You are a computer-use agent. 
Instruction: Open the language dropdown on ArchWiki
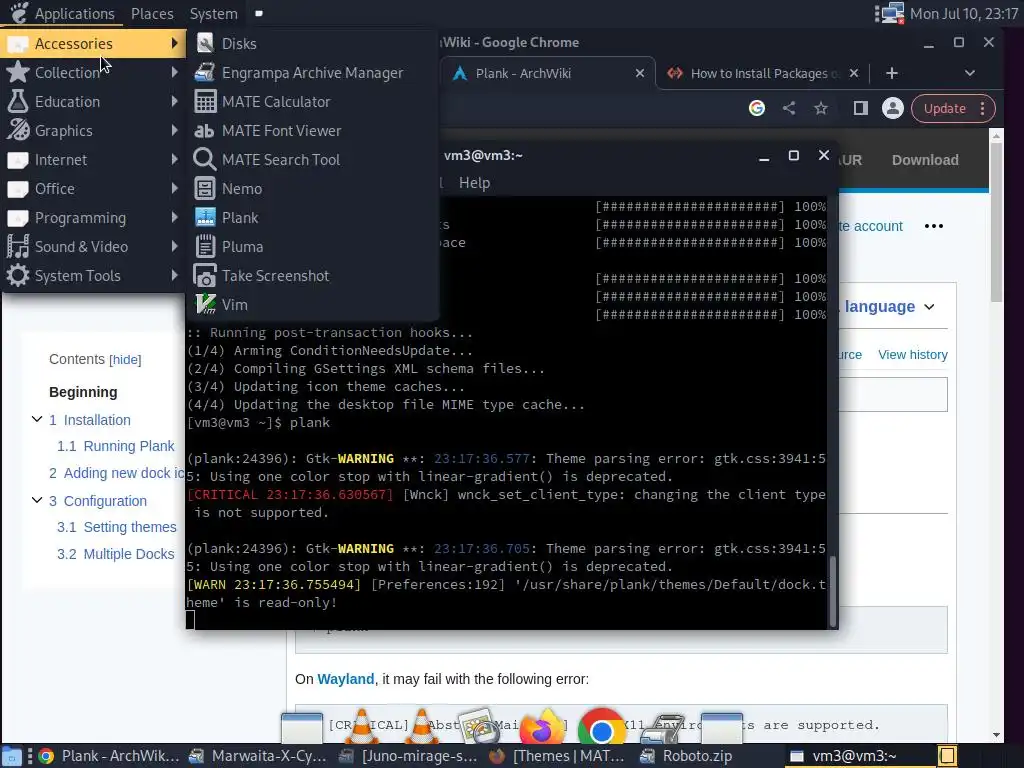tap(889, 306)
